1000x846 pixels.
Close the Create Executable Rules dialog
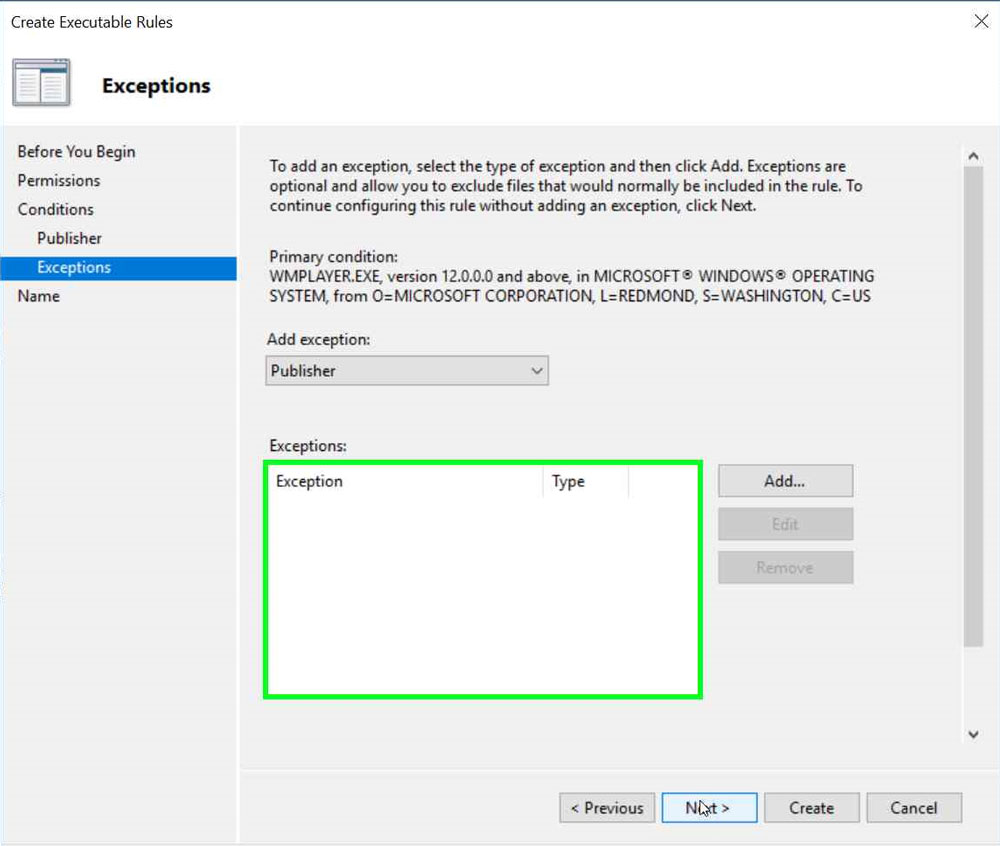tap(981, 21)
